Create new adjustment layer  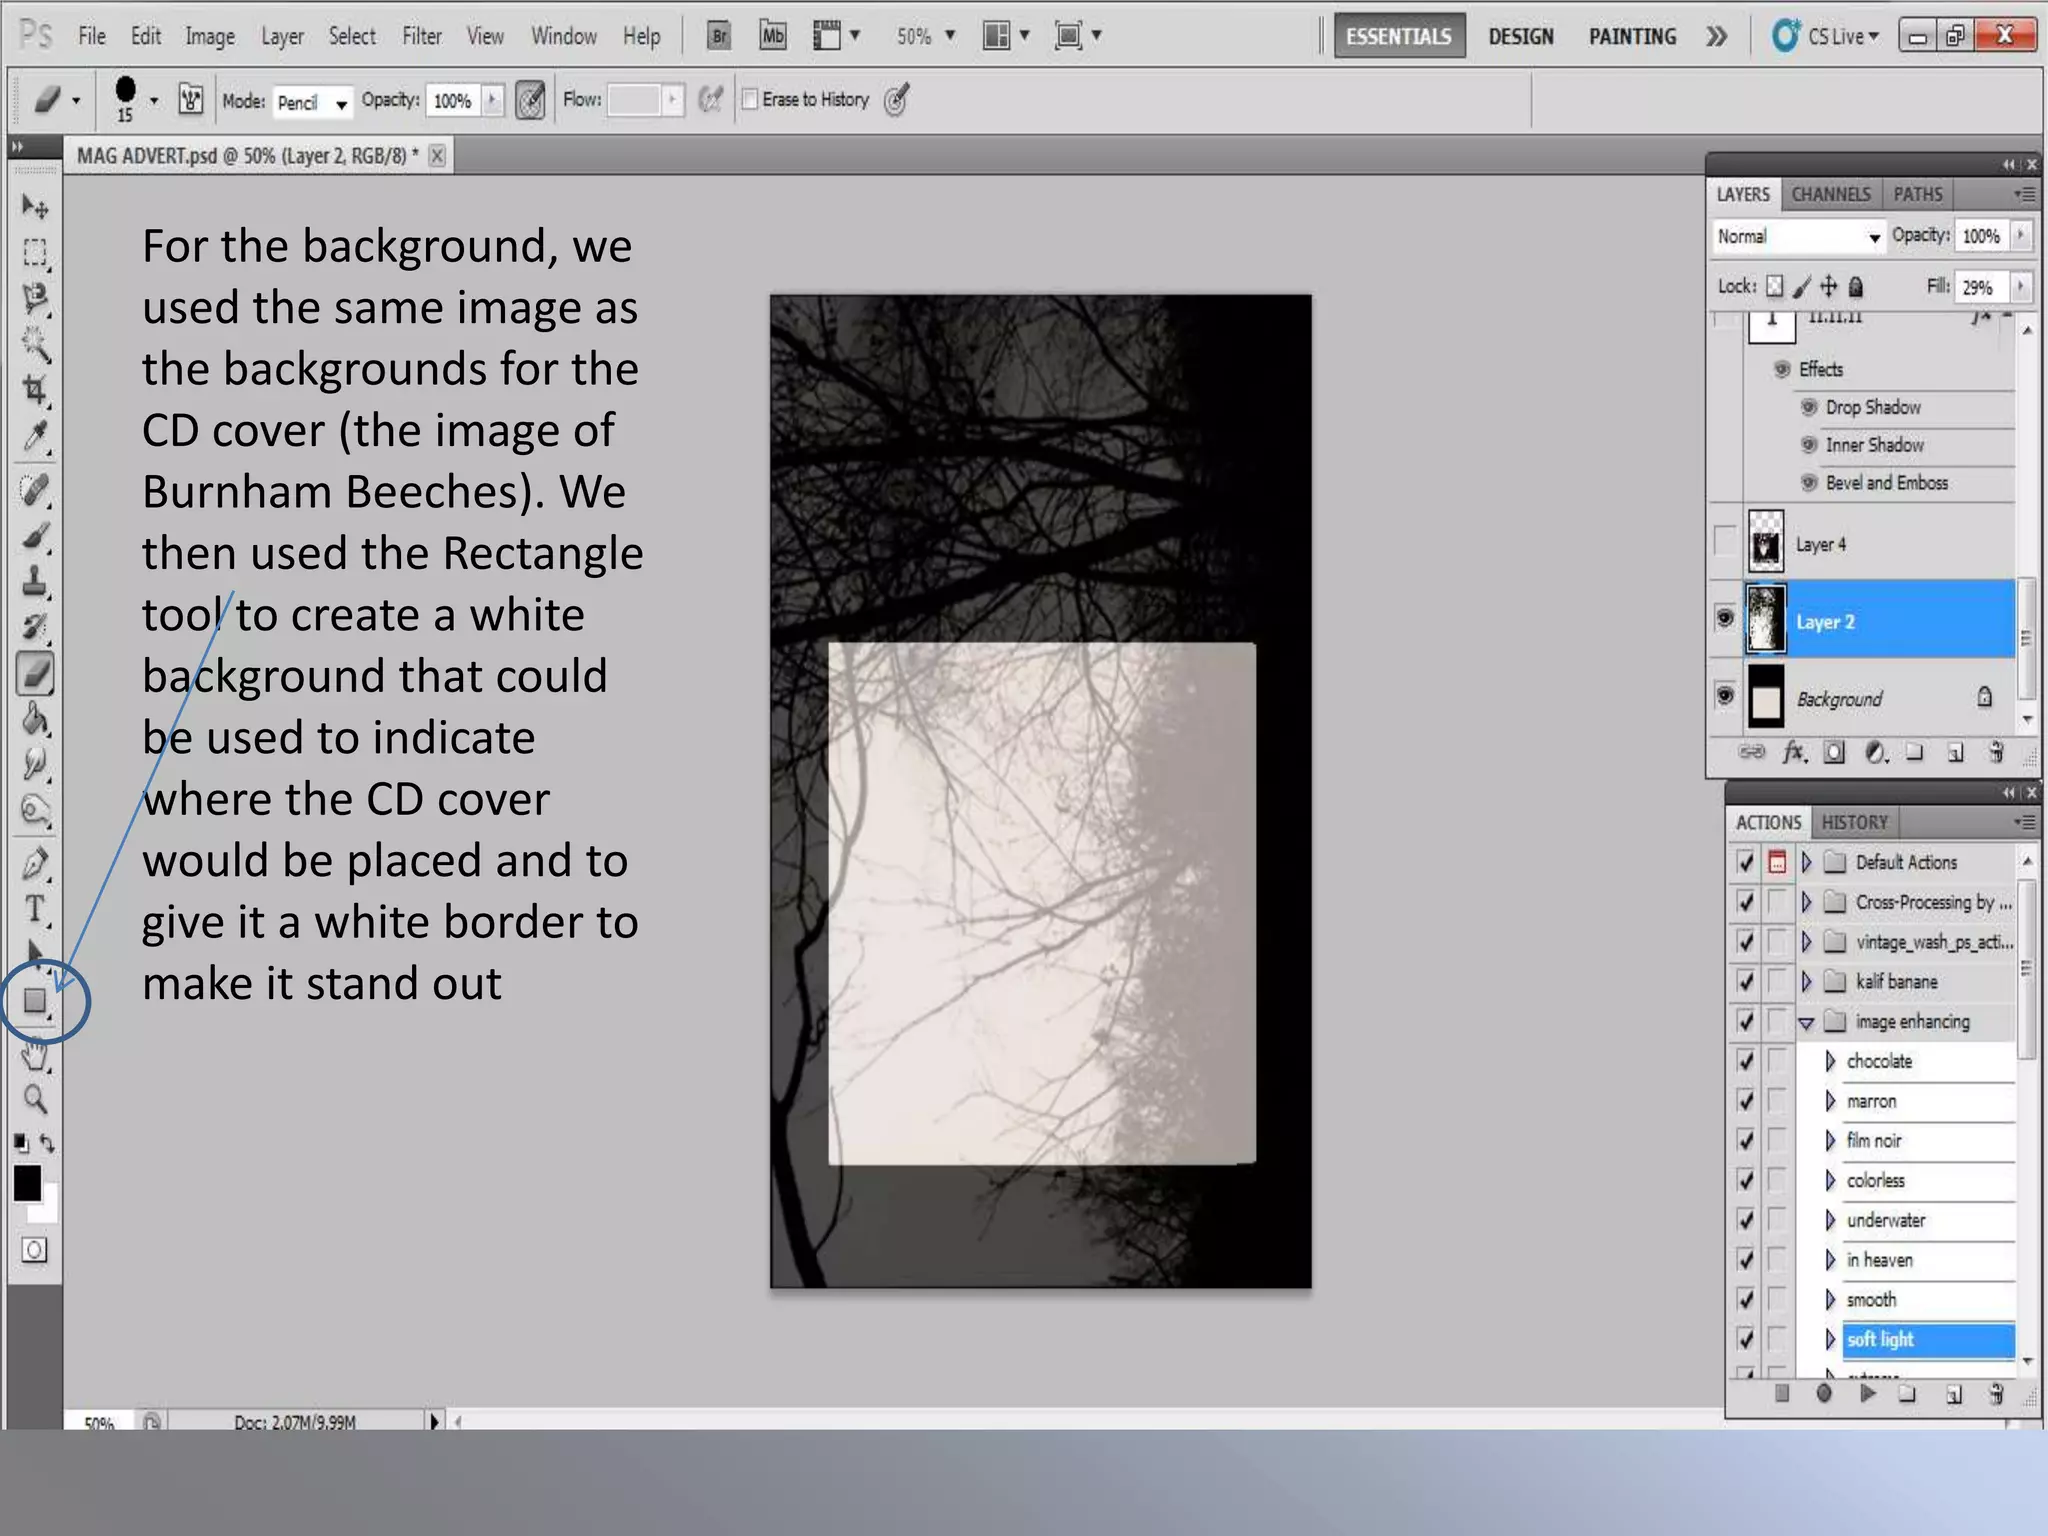point(1876,752)
